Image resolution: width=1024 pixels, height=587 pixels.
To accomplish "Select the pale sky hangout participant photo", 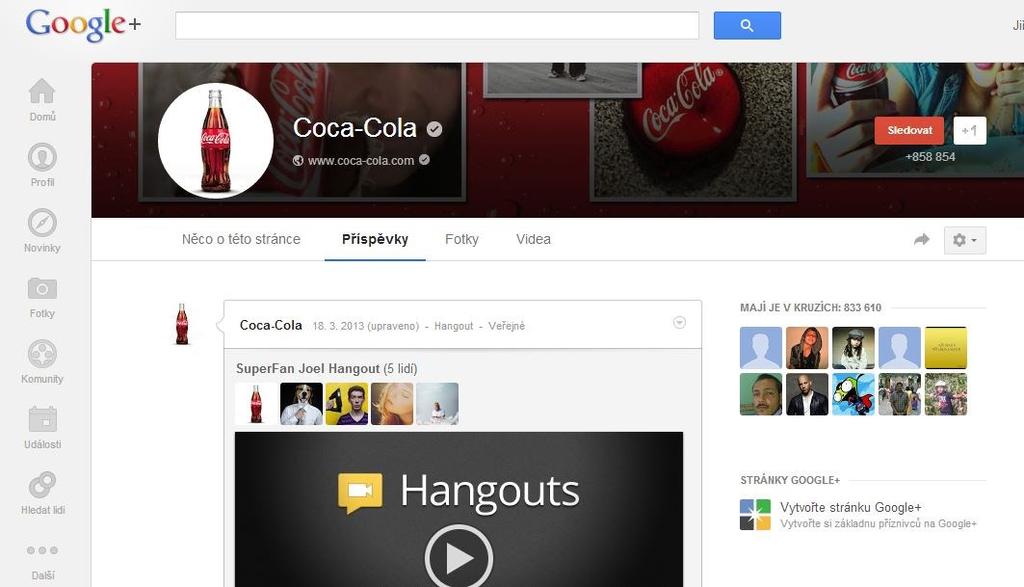I will tap(438, 404).
